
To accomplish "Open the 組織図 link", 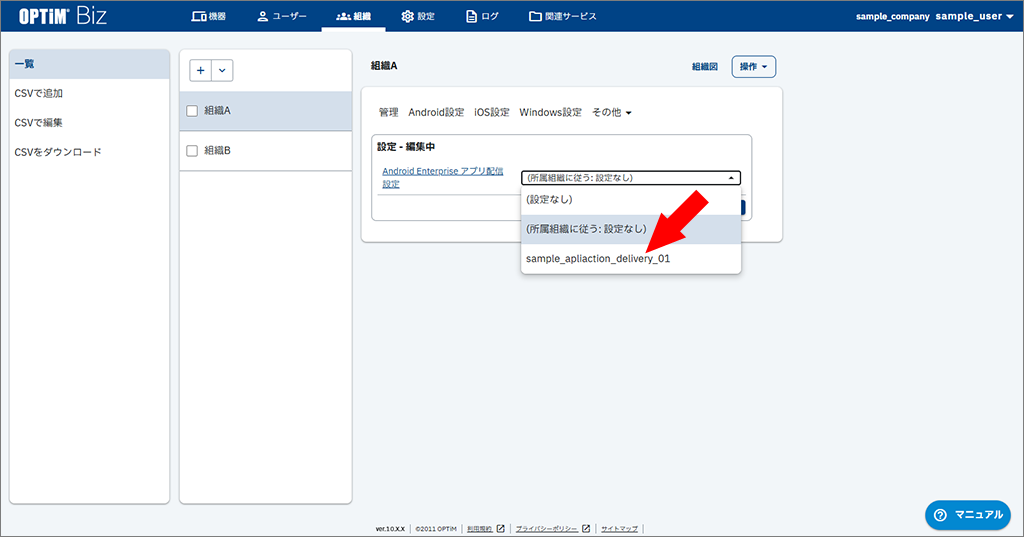I will pyautogui.click(x=705, y=67).
